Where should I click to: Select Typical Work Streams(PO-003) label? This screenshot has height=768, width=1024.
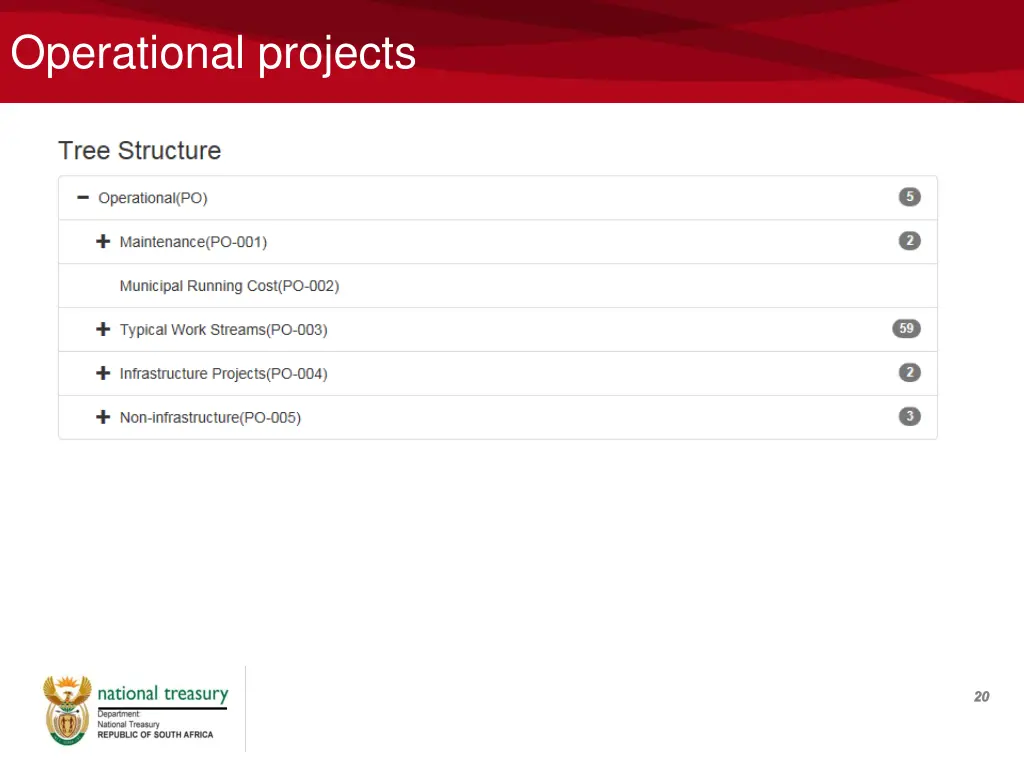[223, 330]
